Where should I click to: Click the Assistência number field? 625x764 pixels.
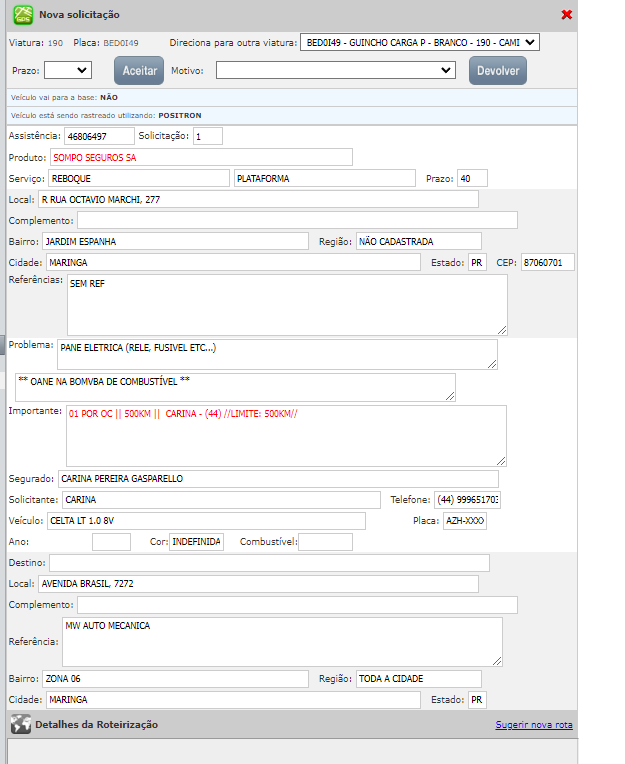98,136
